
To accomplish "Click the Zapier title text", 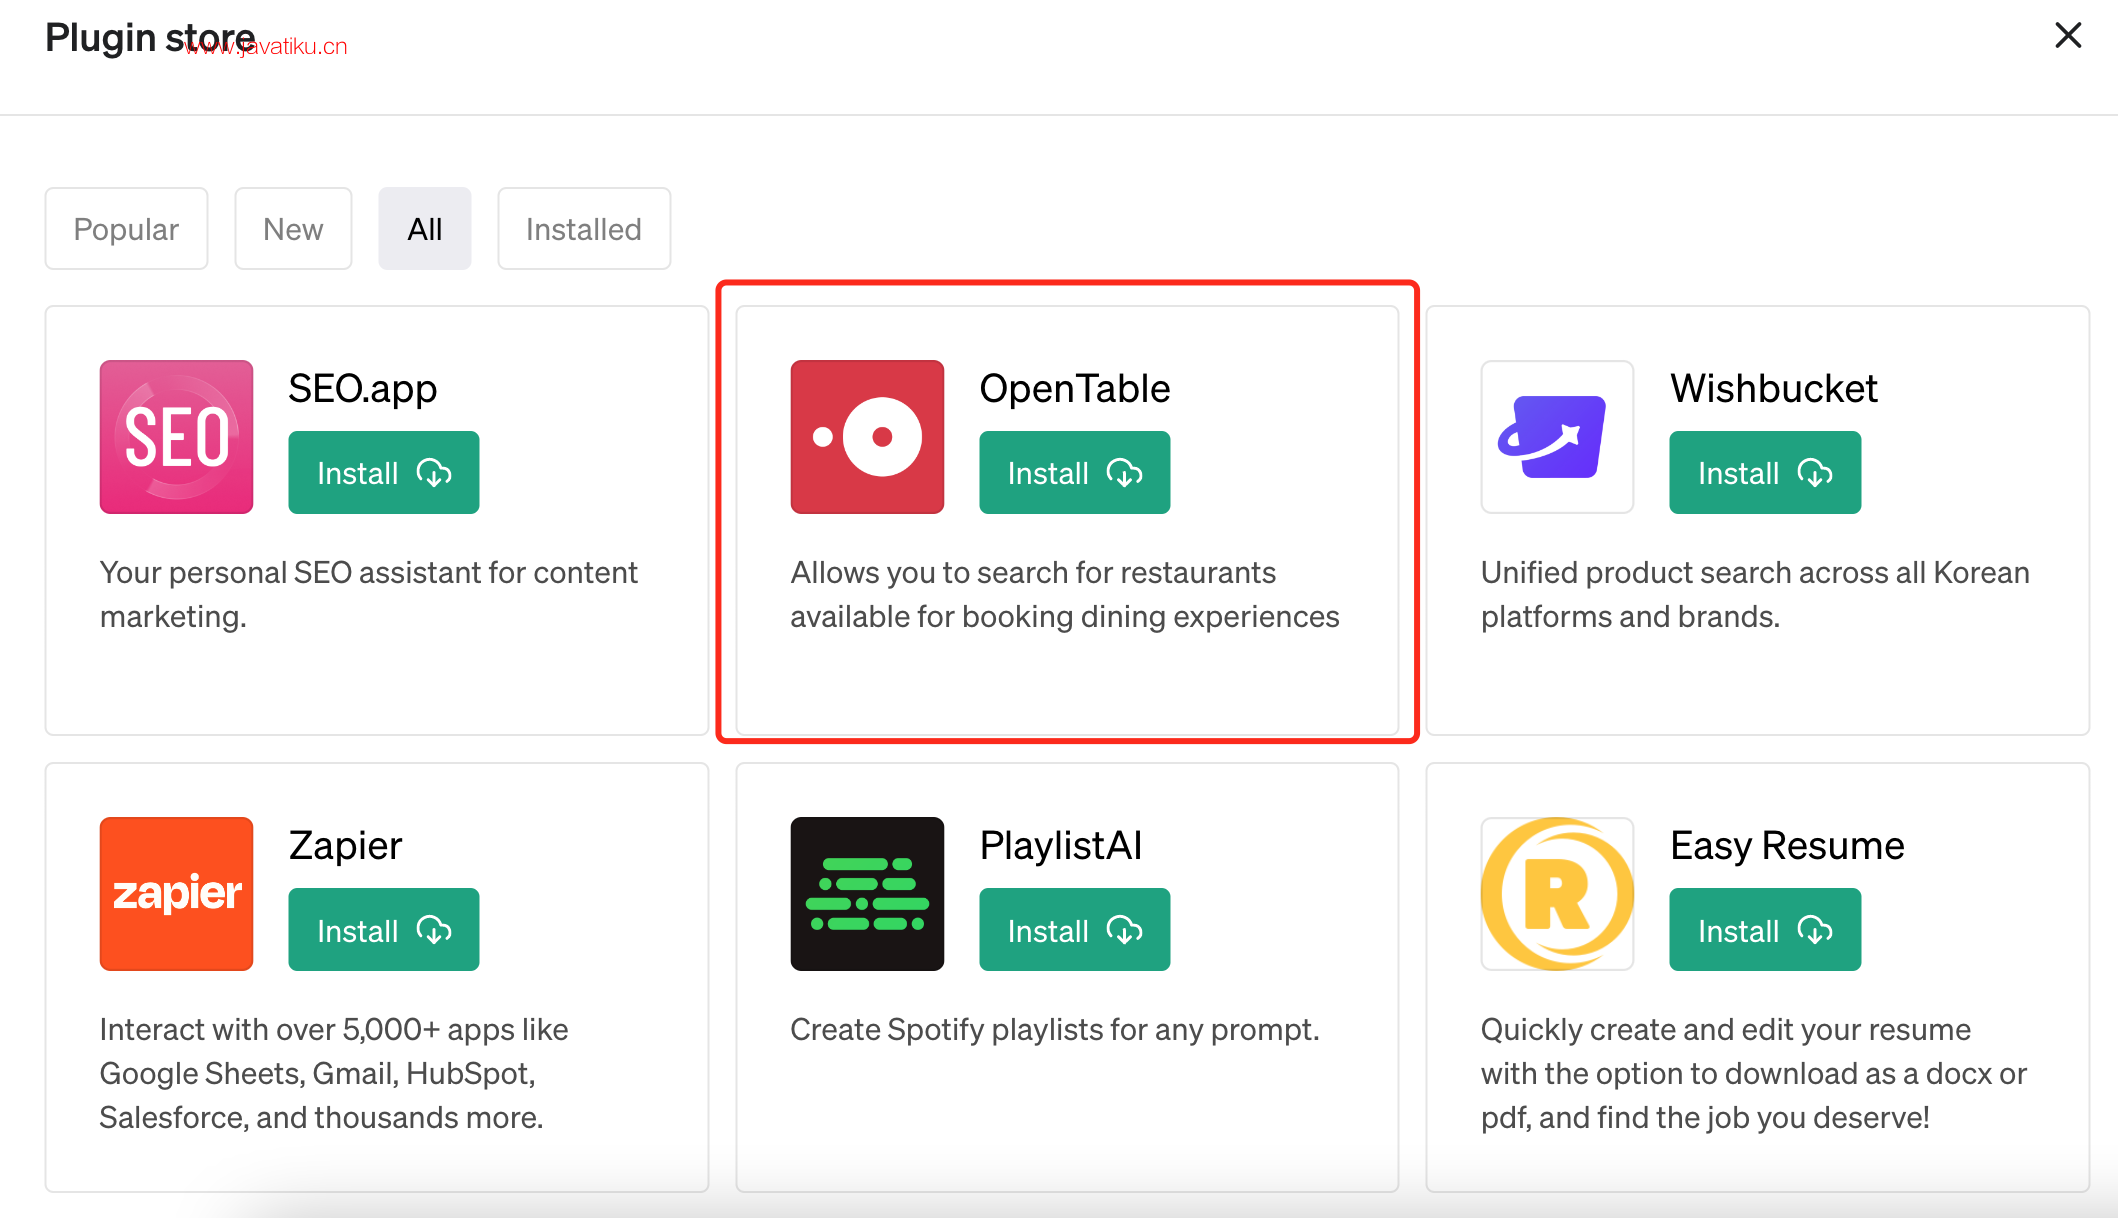I will coord(346,847).
